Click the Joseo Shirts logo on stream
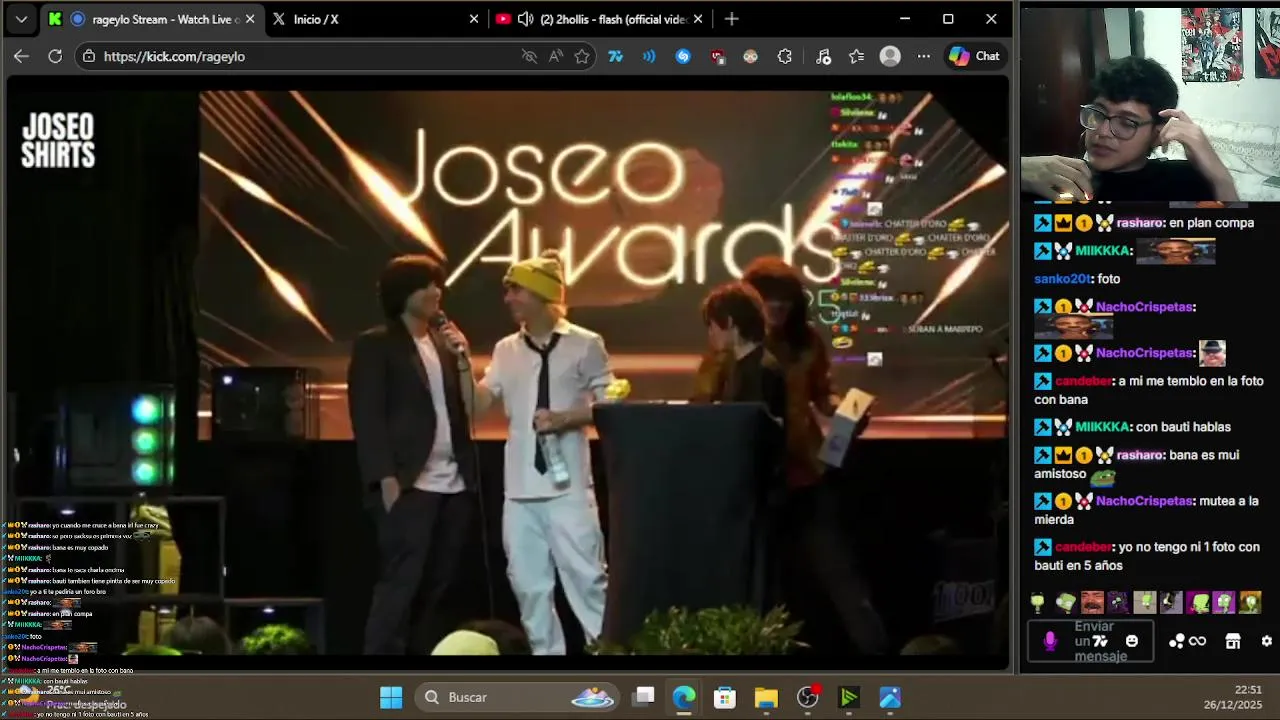 click(x=58, y=140)
